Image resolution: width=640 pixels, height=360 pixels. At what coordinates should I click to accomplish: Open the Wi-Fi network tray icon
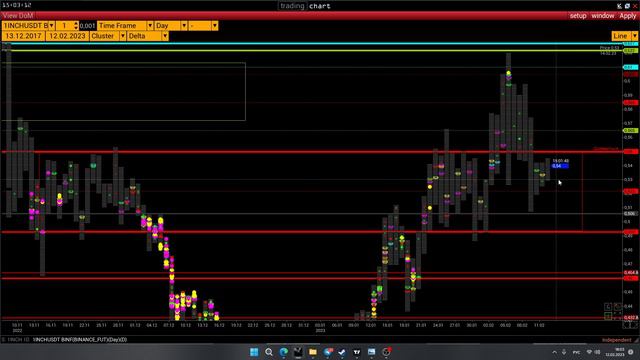pos(589,352)
